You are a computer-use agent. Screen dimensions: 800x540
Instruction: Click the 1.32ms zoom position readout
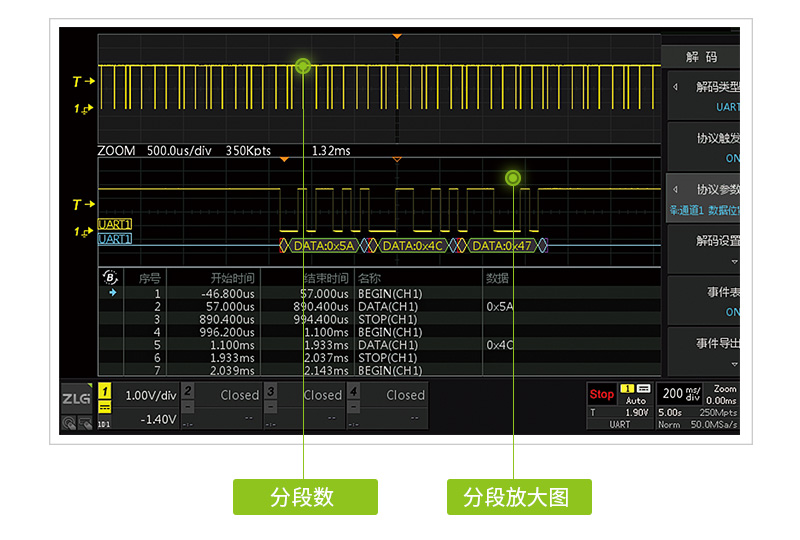tap(331, 151)
